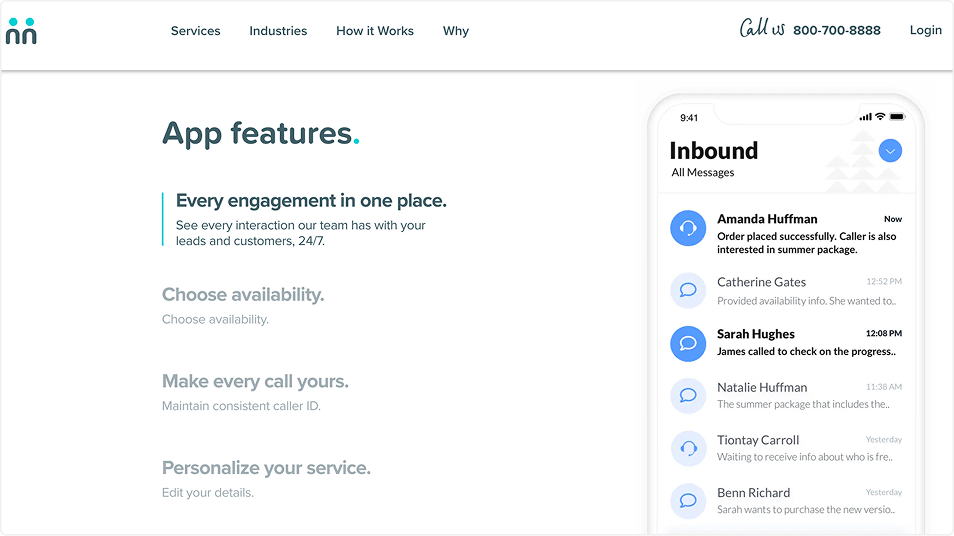
Task: Open the Services menu
Action: coord(195,31)
